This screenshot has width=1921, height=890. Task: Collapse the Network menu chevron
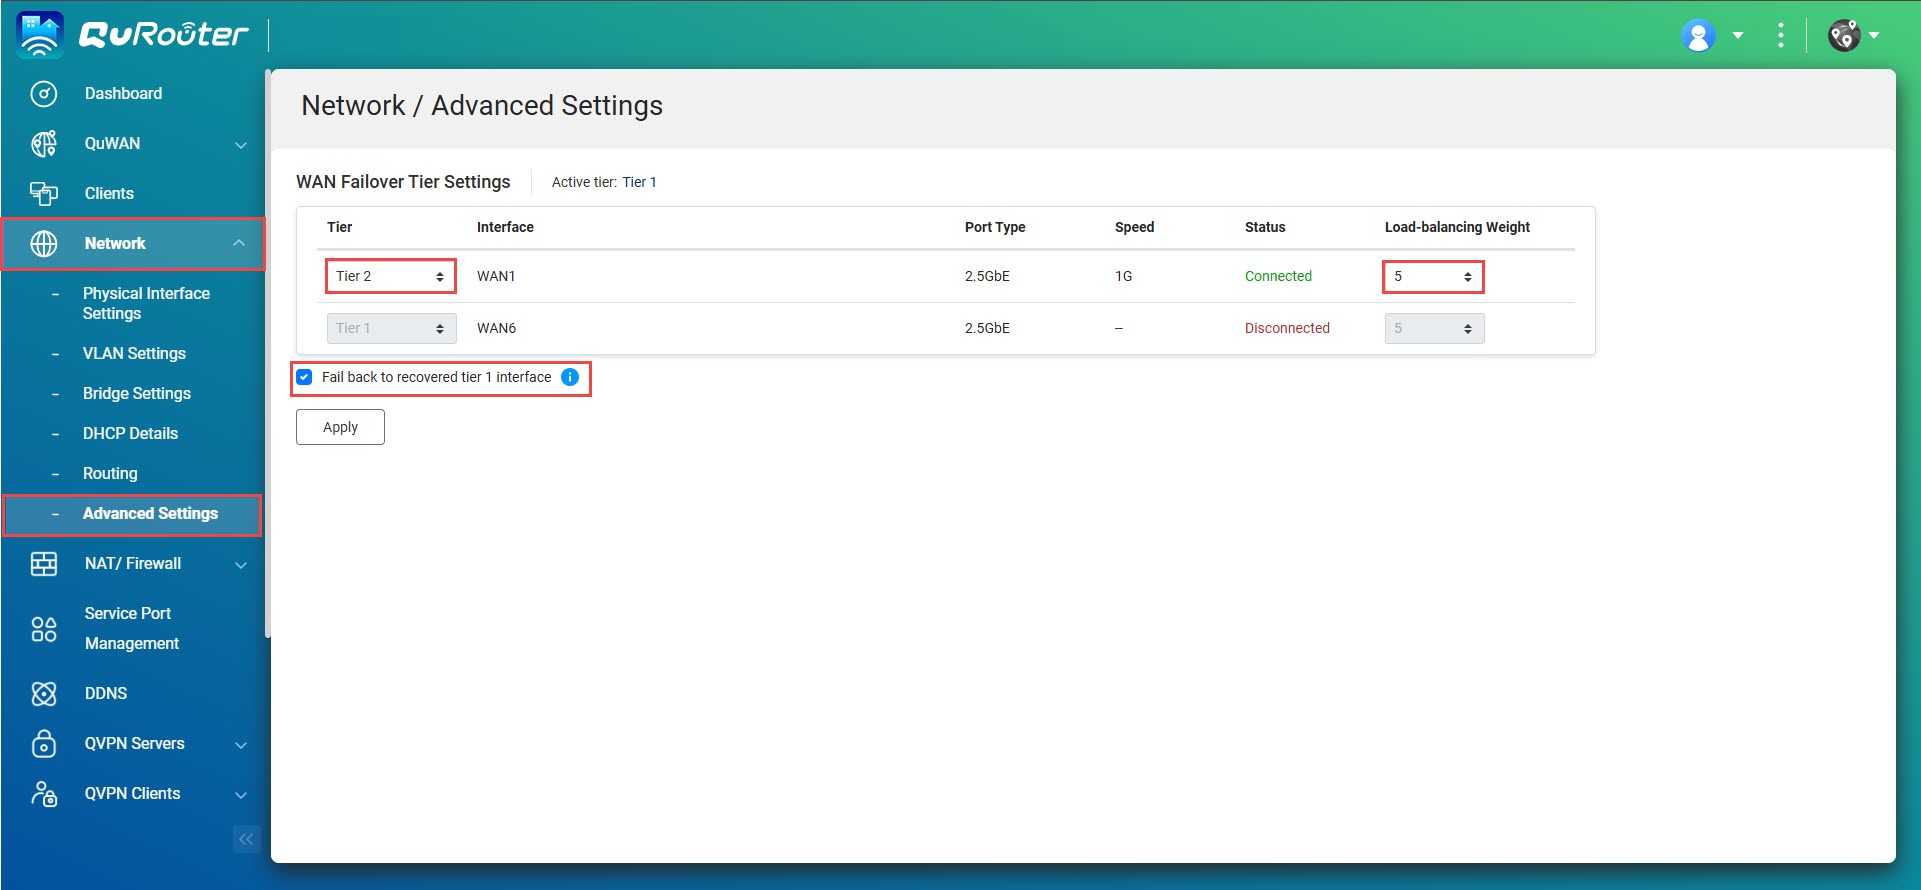[239, 243]
